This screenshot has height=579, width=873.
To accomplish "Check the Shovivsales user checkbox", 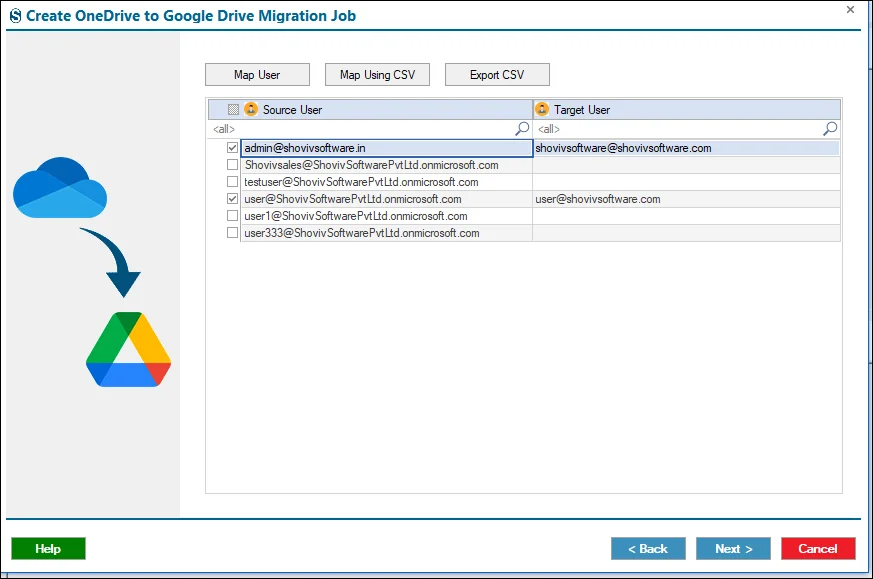I will click(232, 165).
